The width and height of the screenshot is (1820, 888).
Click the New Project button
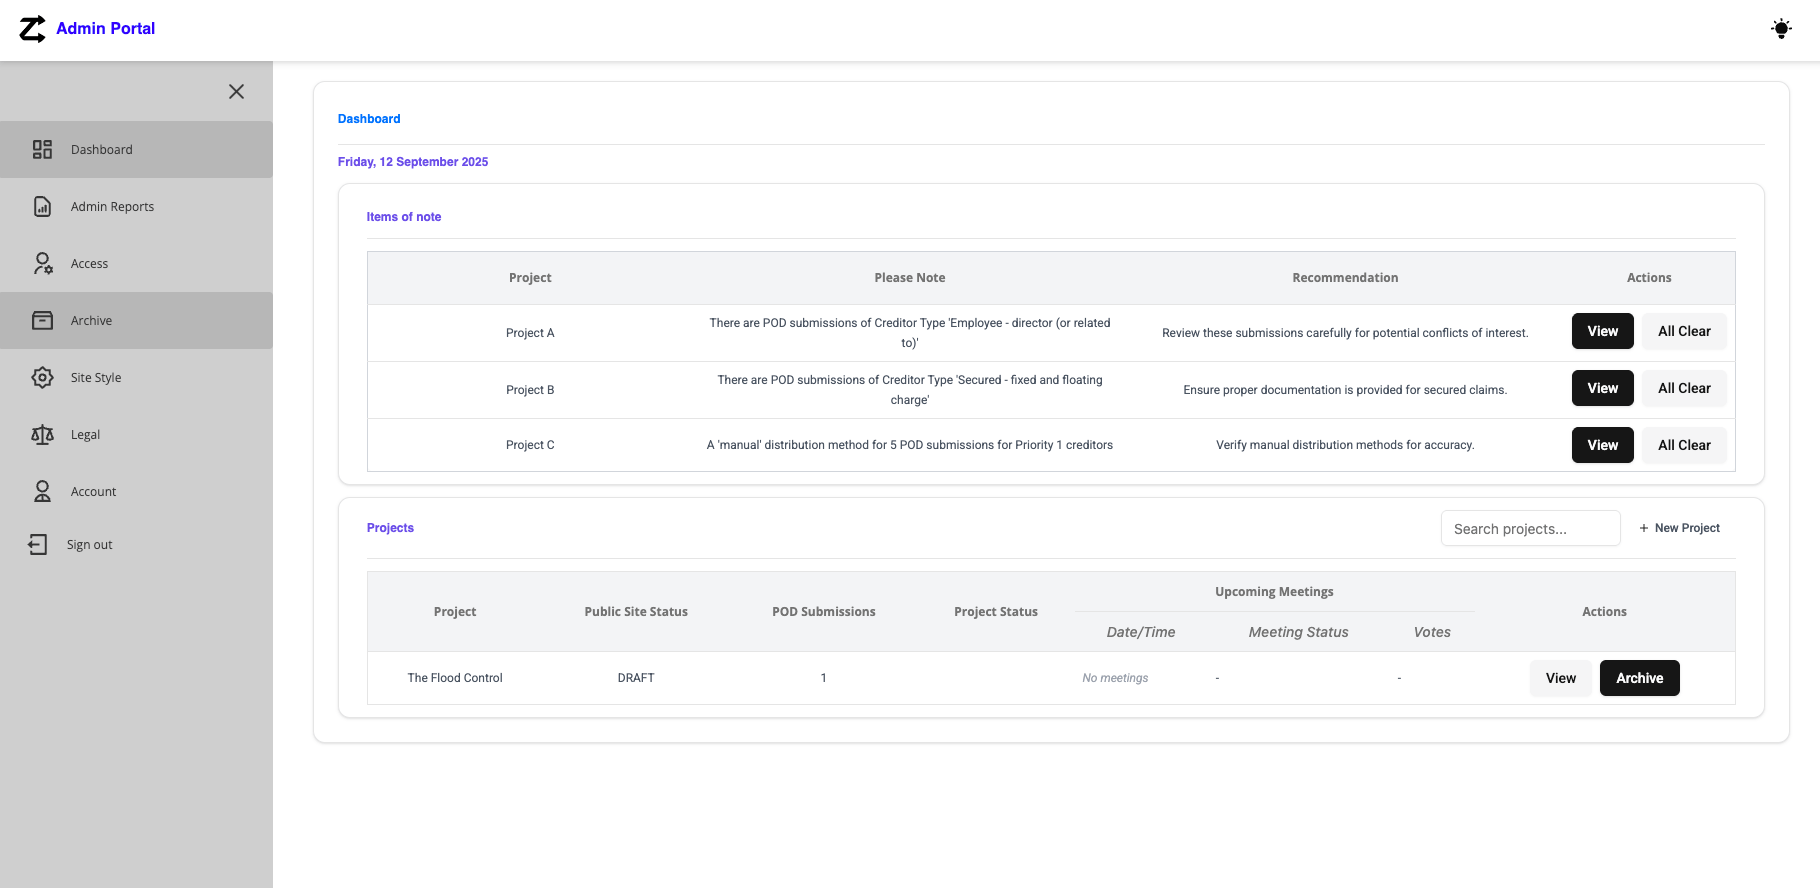pos(1679,528)
